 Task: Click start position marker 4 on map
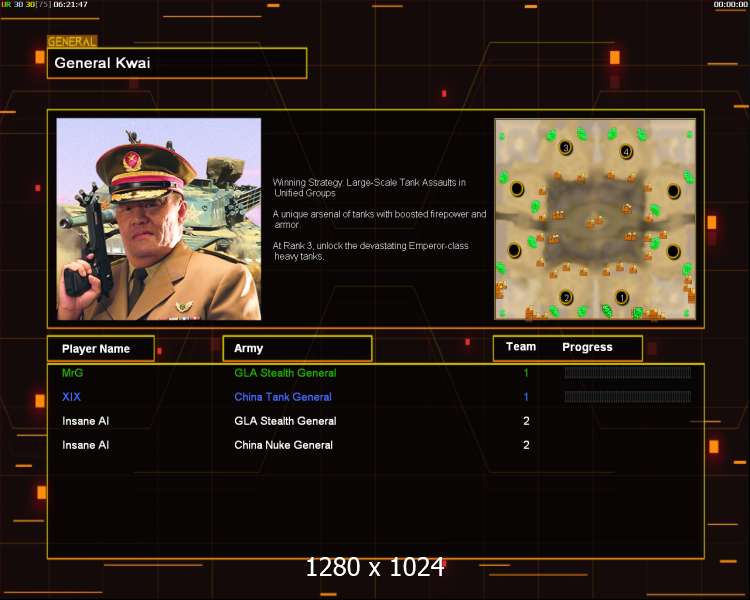point(626,152)
